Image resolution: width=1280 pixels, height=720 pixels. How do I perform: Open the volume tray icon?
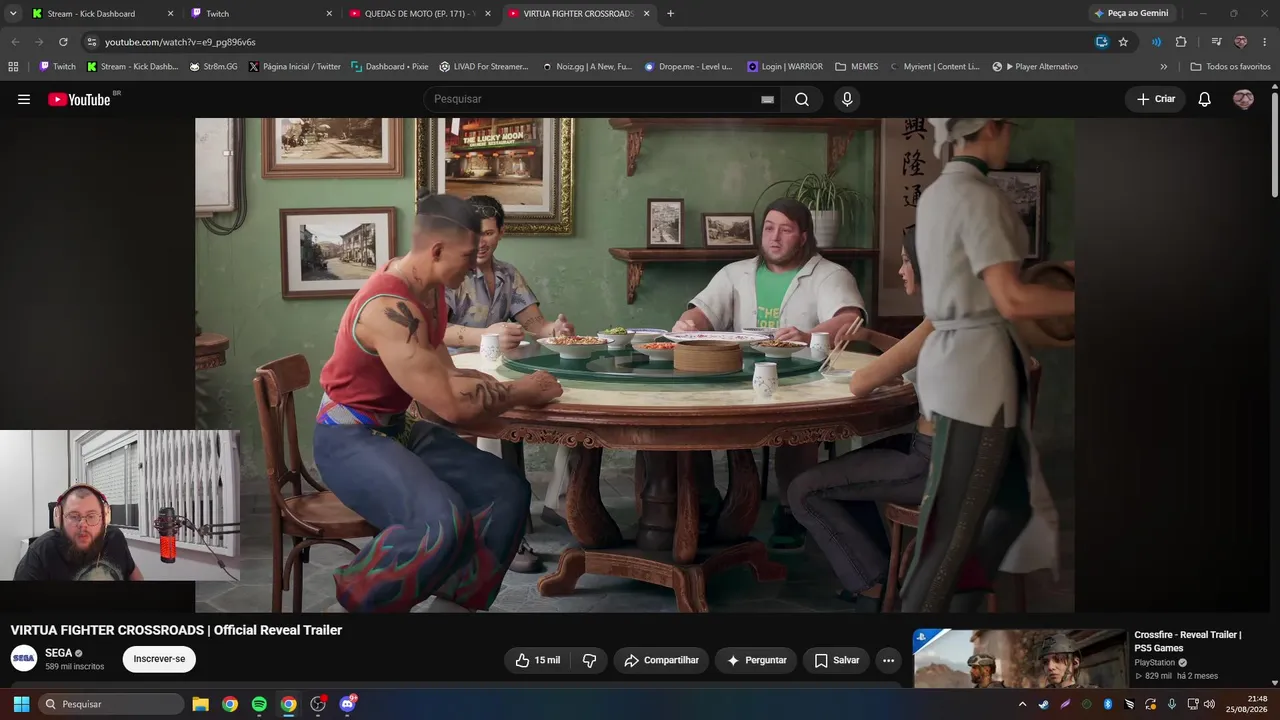click(x=1210, y=704)
